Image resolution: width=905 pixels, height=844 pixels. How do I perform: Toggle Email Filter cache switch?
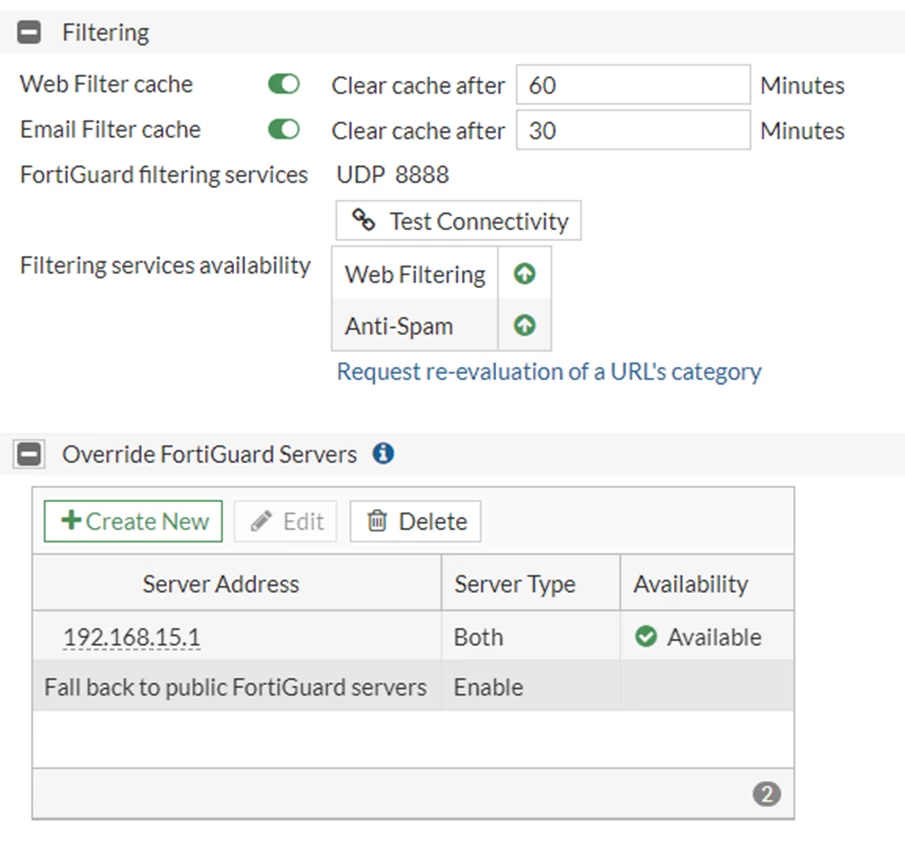283,129
